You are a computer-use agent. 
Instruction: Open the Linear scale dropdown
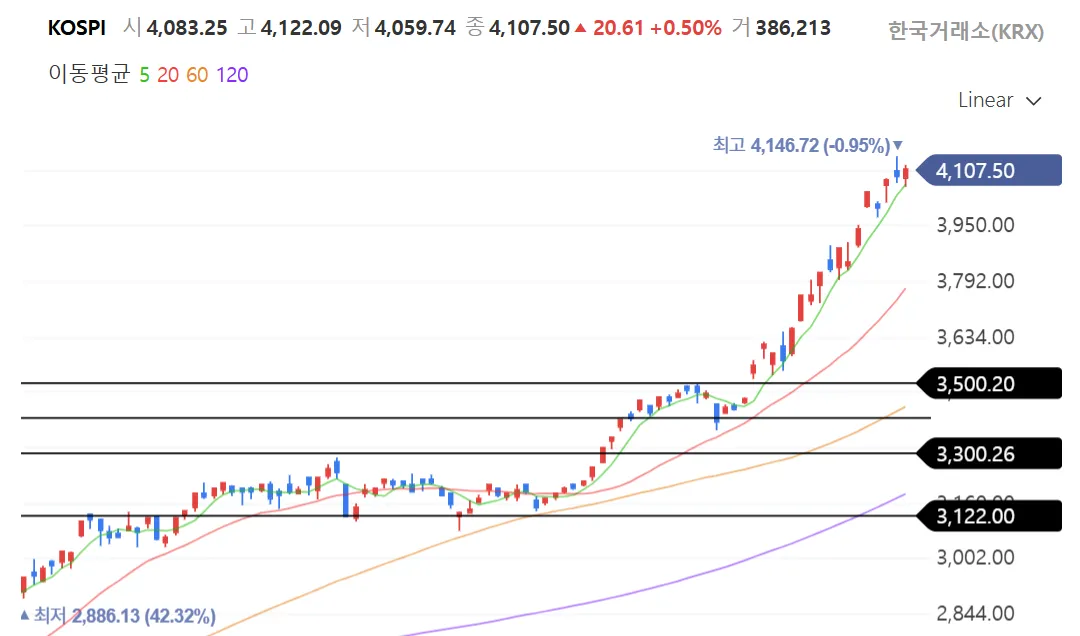pos(985,100)
